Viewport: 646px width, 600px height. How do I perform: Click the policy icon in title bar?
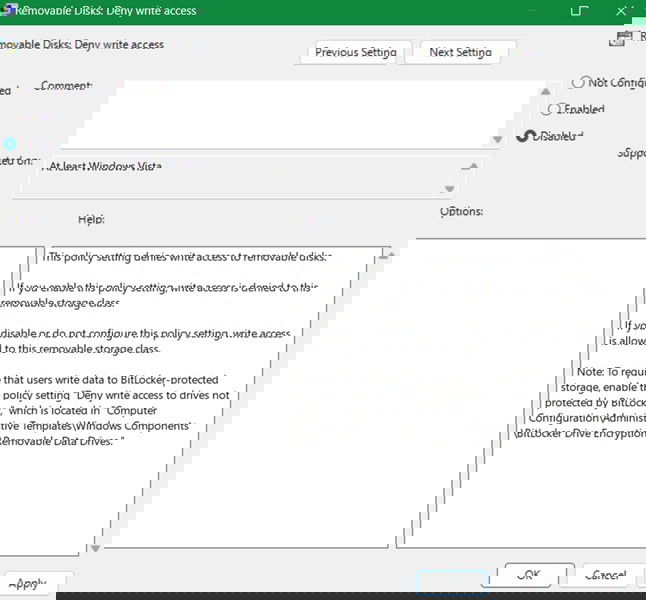6,11
